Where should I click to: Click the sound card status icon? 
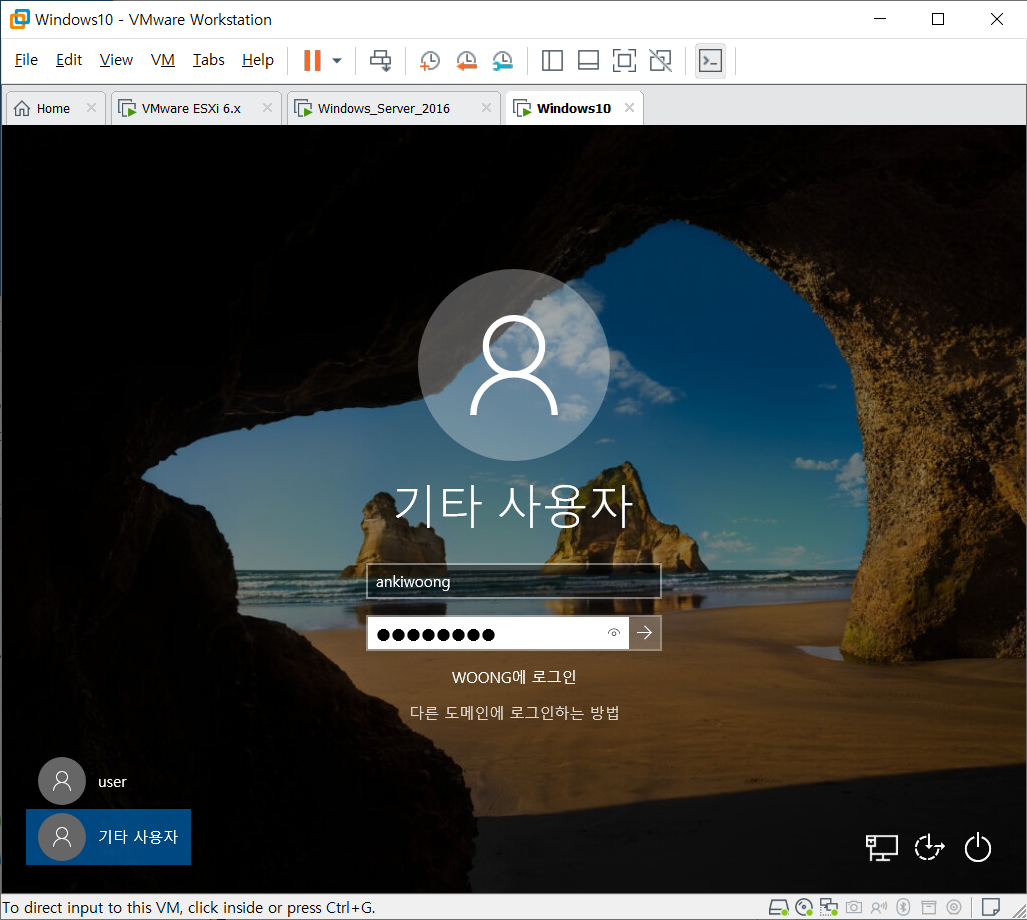[878, 908]
